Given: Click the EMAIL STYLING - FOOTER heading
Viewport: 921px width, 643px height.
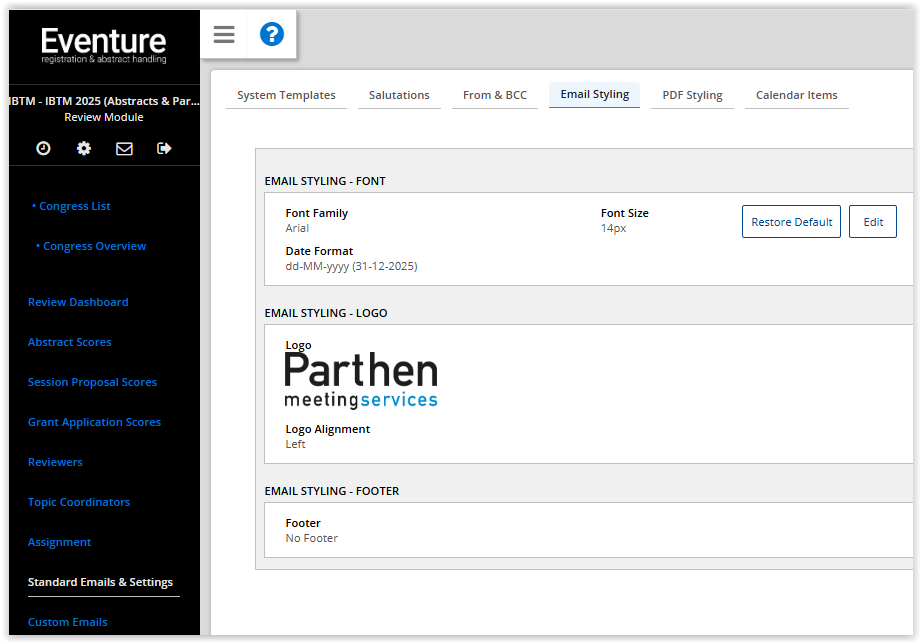Looking at the screenshot, I should click(332, 491).
